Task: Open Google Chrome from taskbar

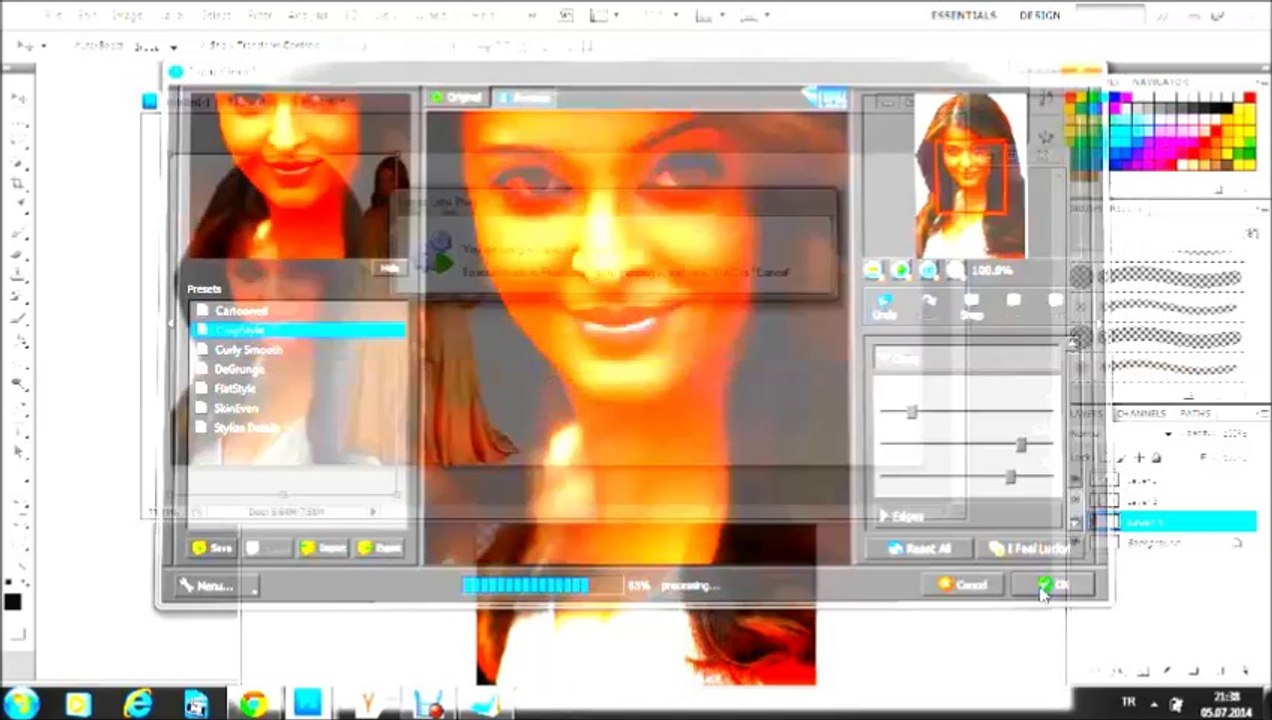Action: click(253, 703)
